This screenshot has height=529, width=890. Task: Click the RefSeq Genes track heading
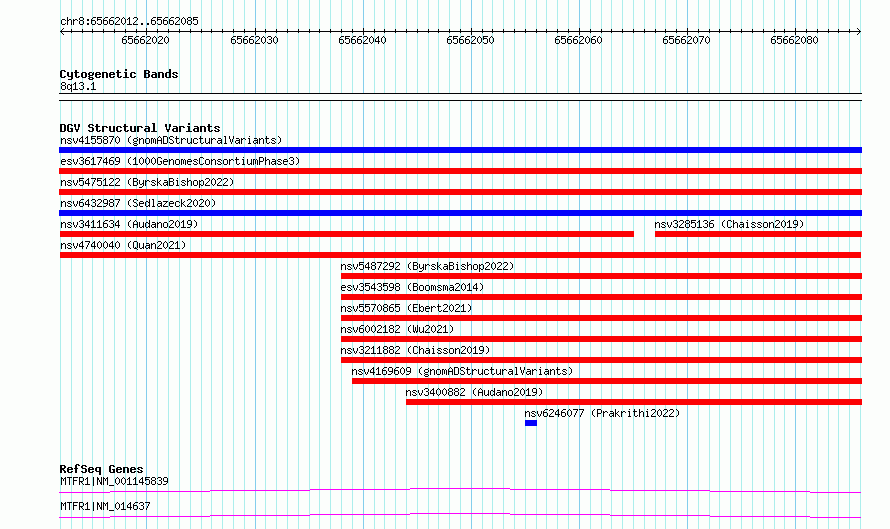point(101,469)
